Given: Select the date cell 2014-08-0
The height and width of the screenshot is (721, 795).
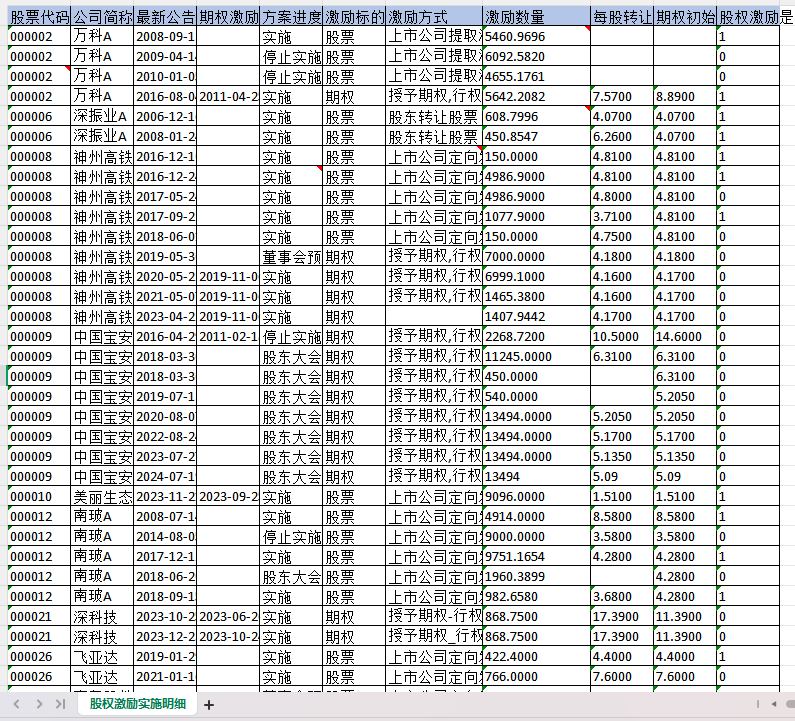Looking at the screenshot, I should click(x=165, y=536).
